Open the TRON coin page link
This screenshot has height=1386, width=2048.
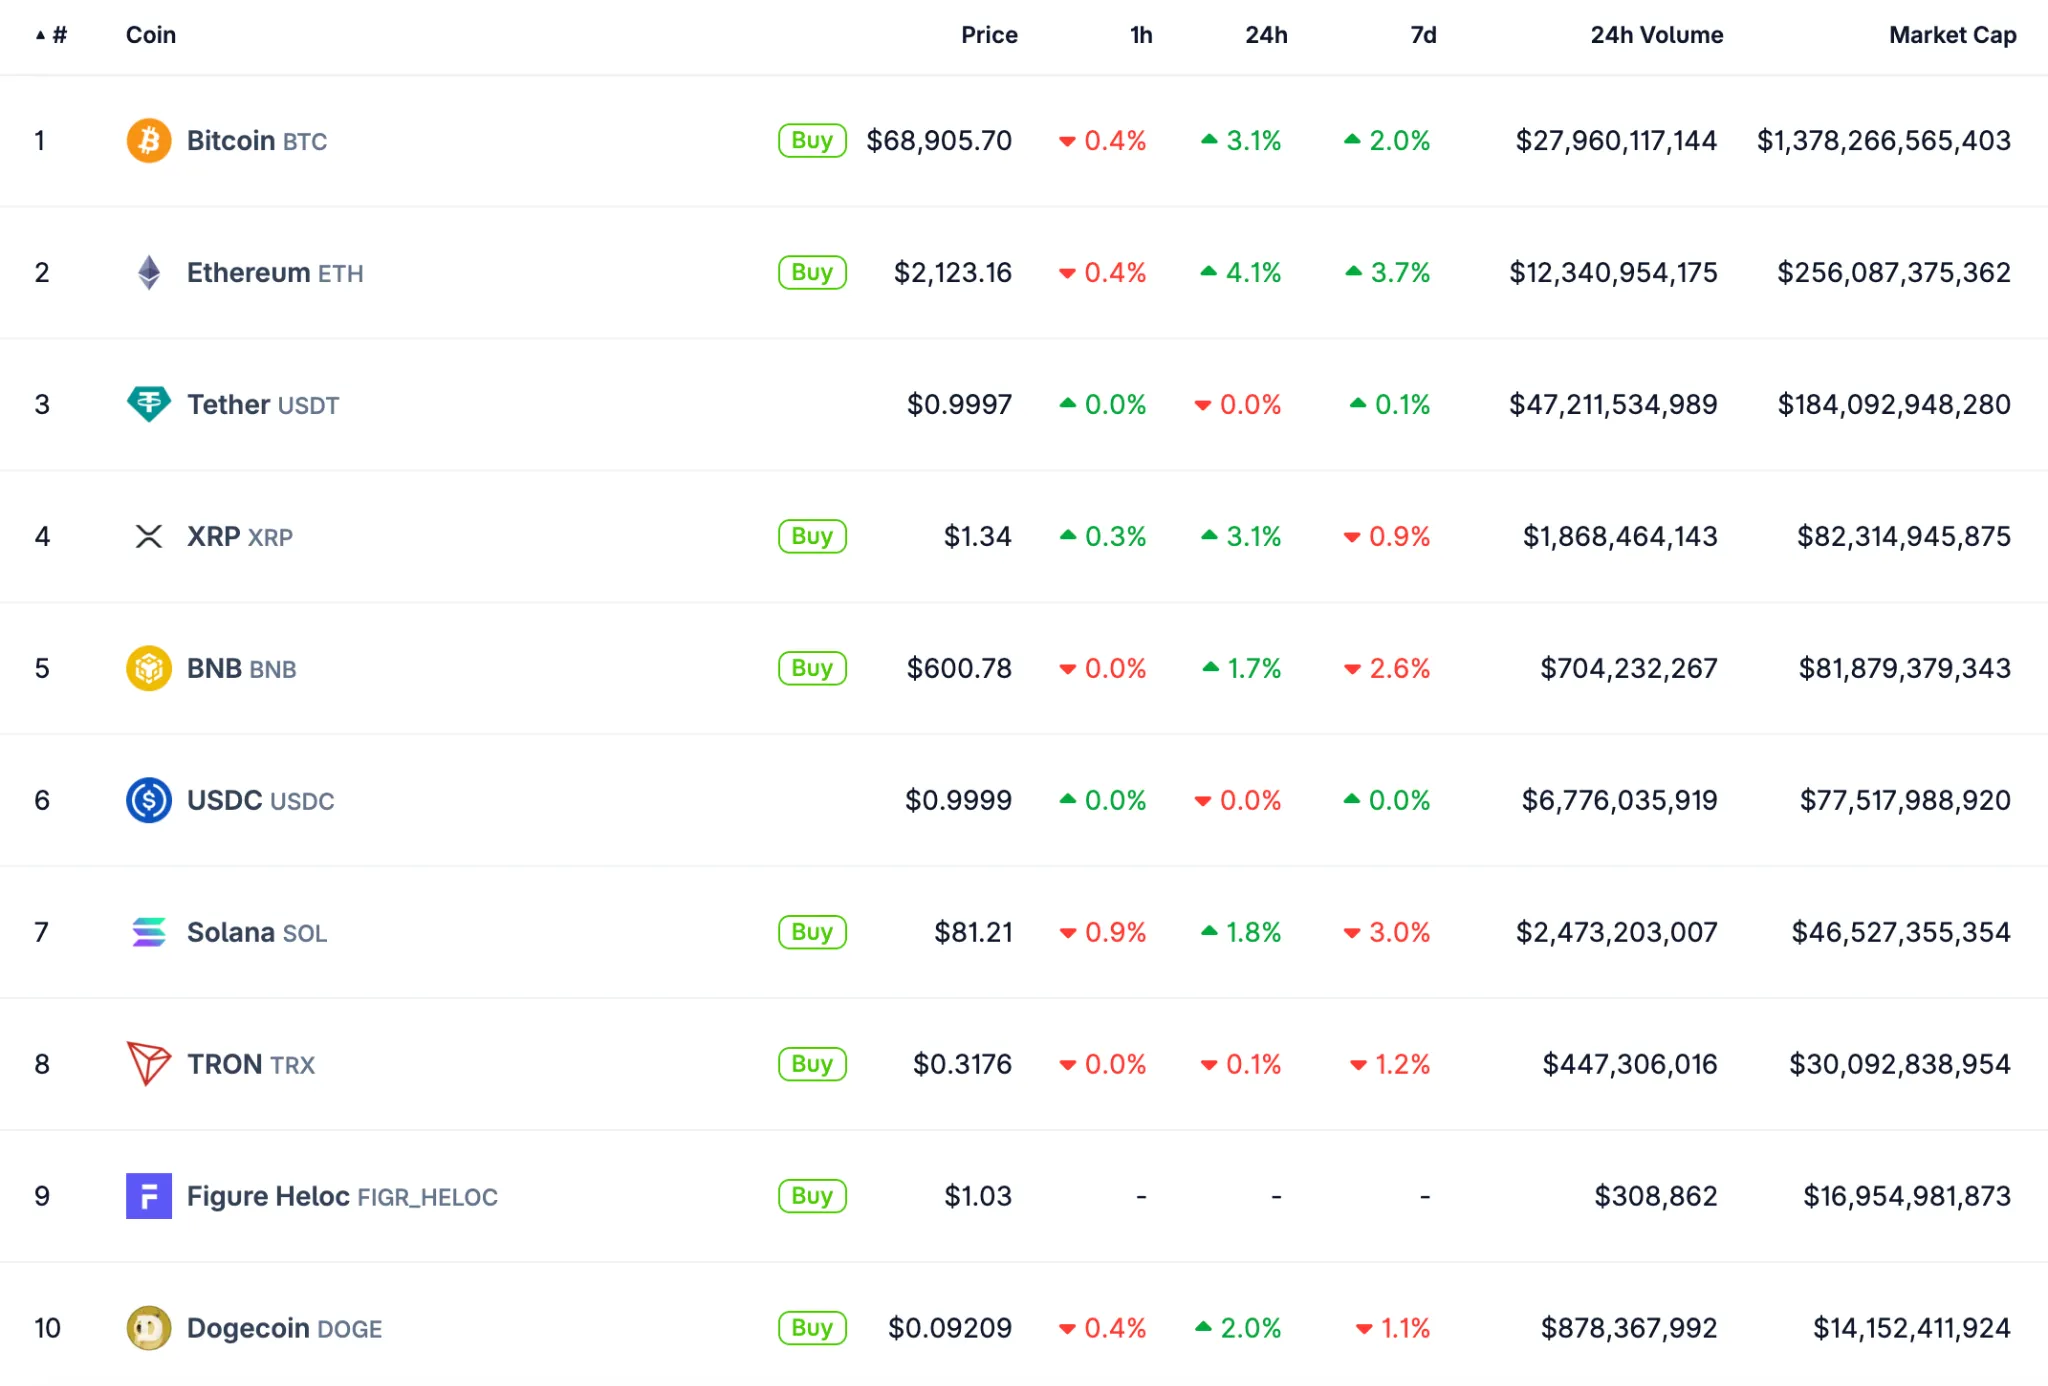coord(225,1064)
